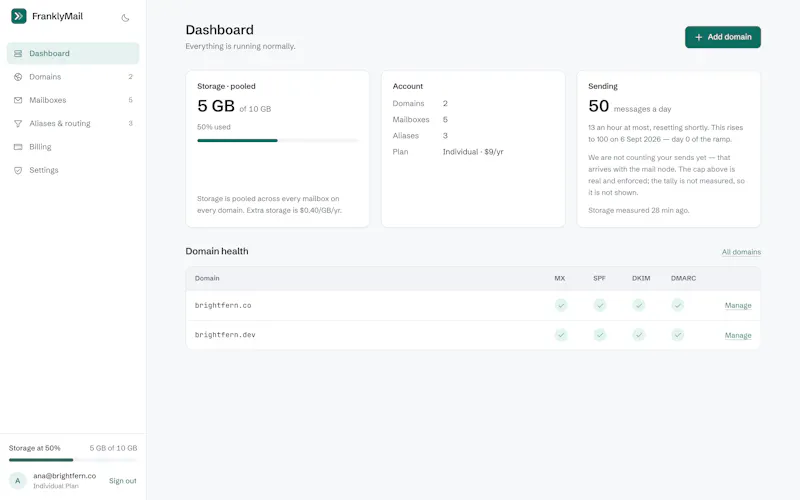
Task: Click the Storage at 50% label
Action: coord(34,448)
